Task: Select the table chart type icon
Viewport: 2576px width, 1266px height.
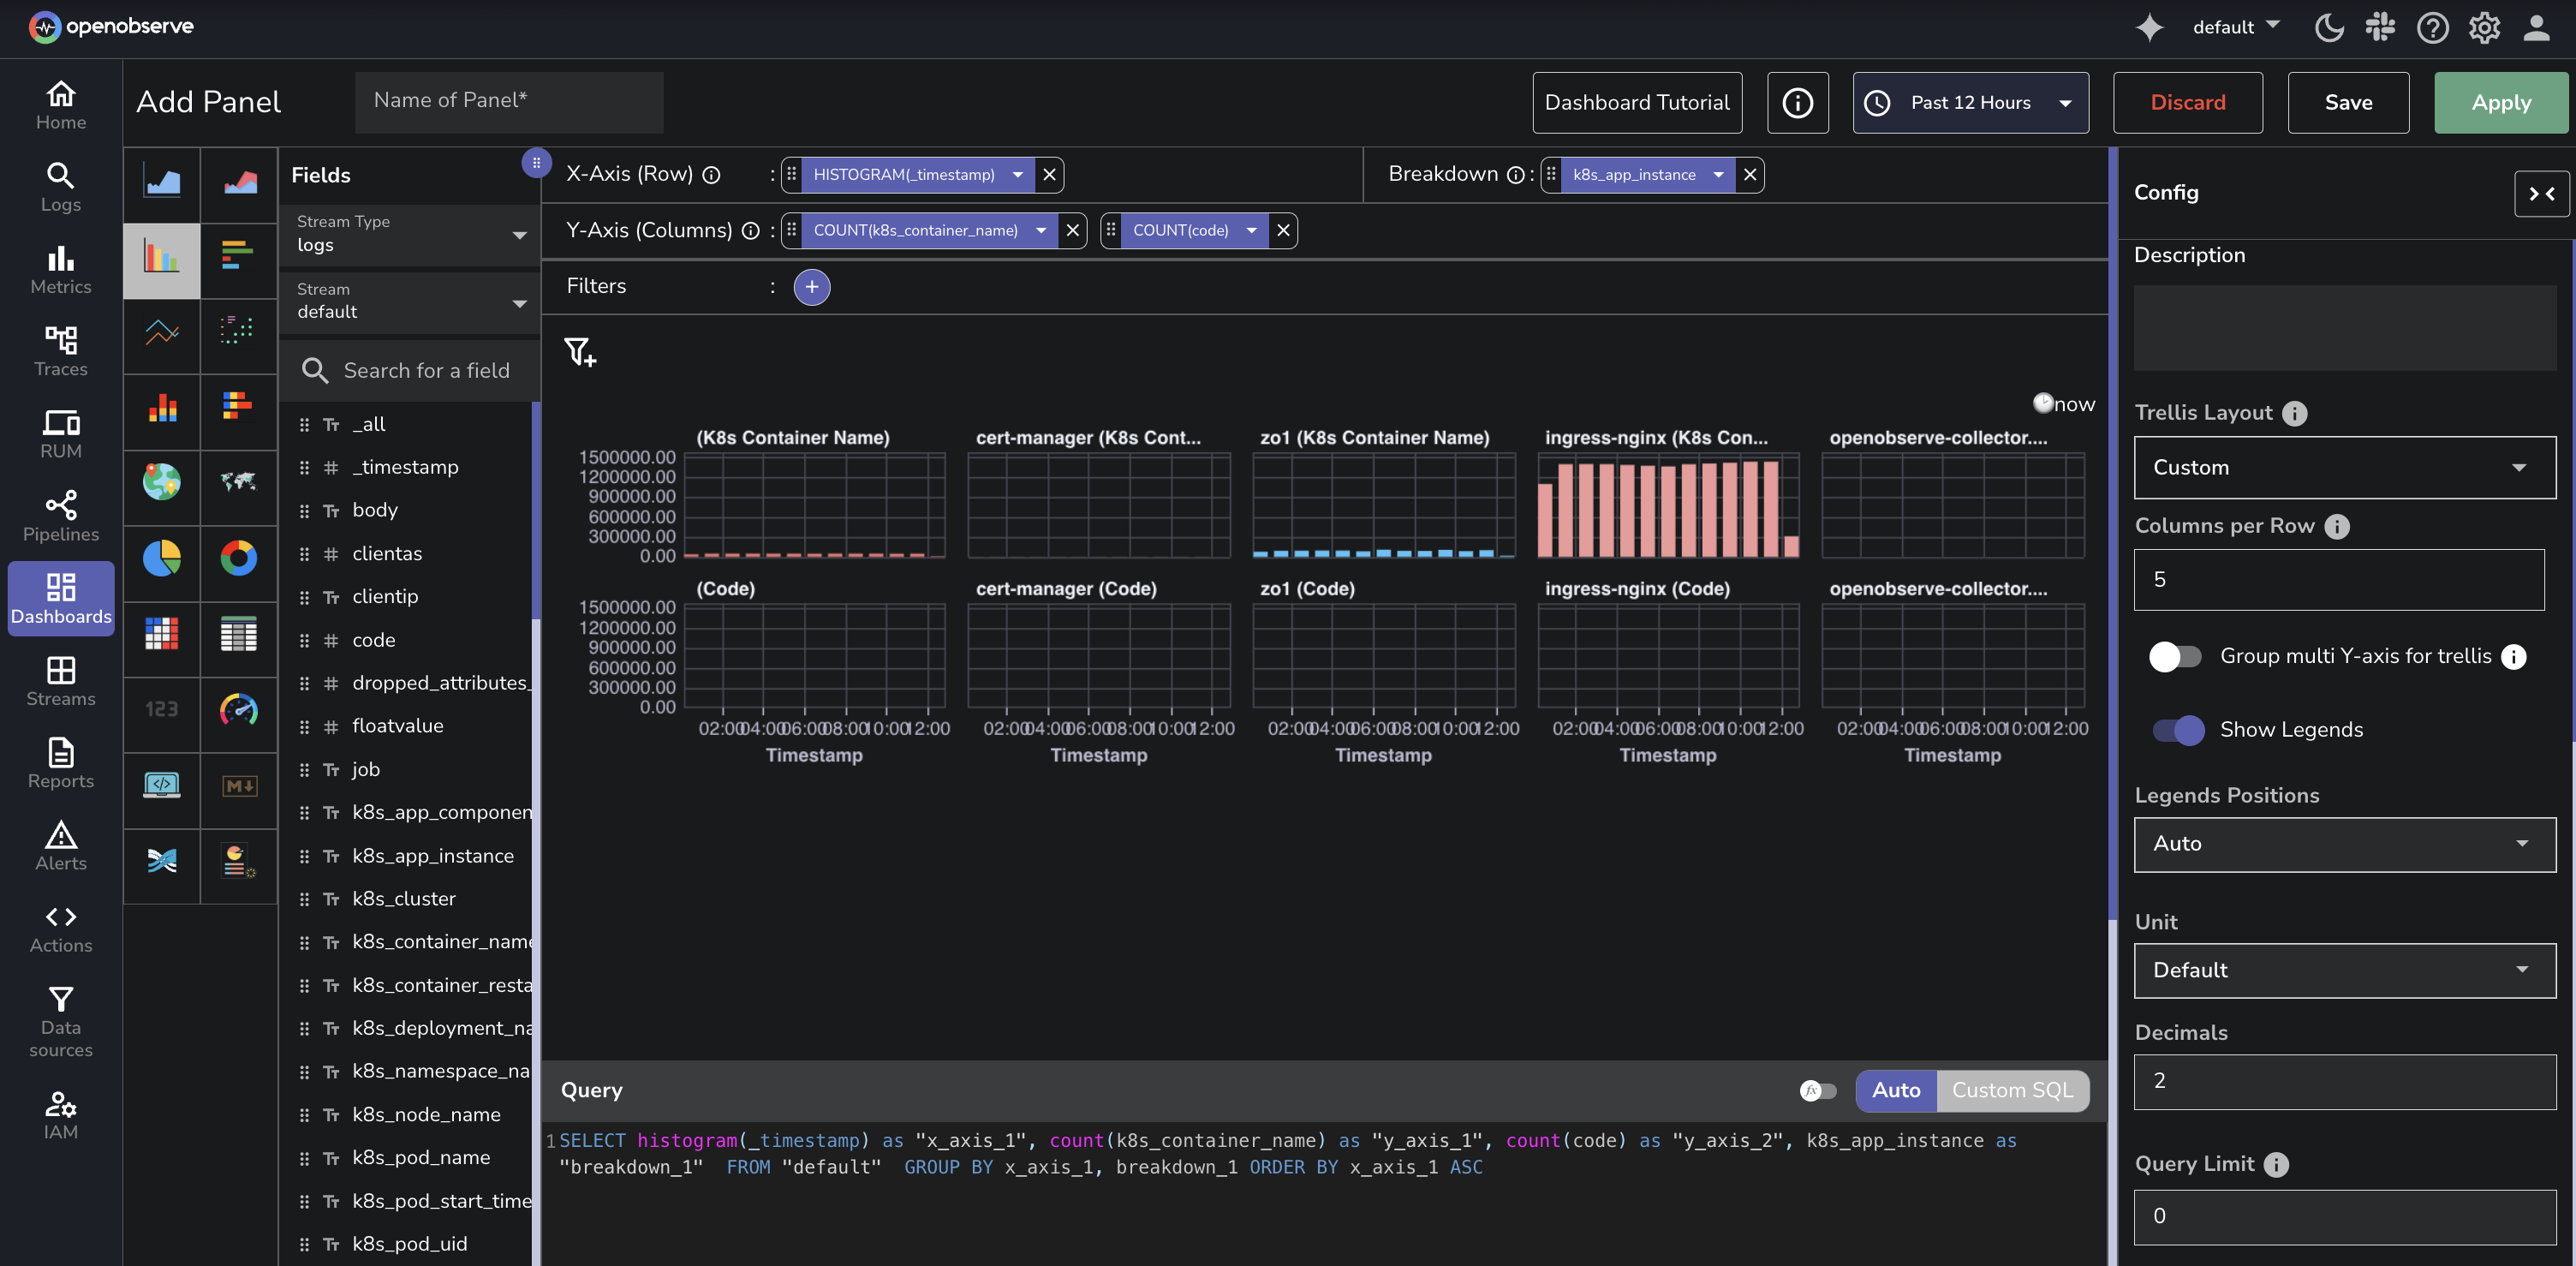Action: (x=238, y=634)
